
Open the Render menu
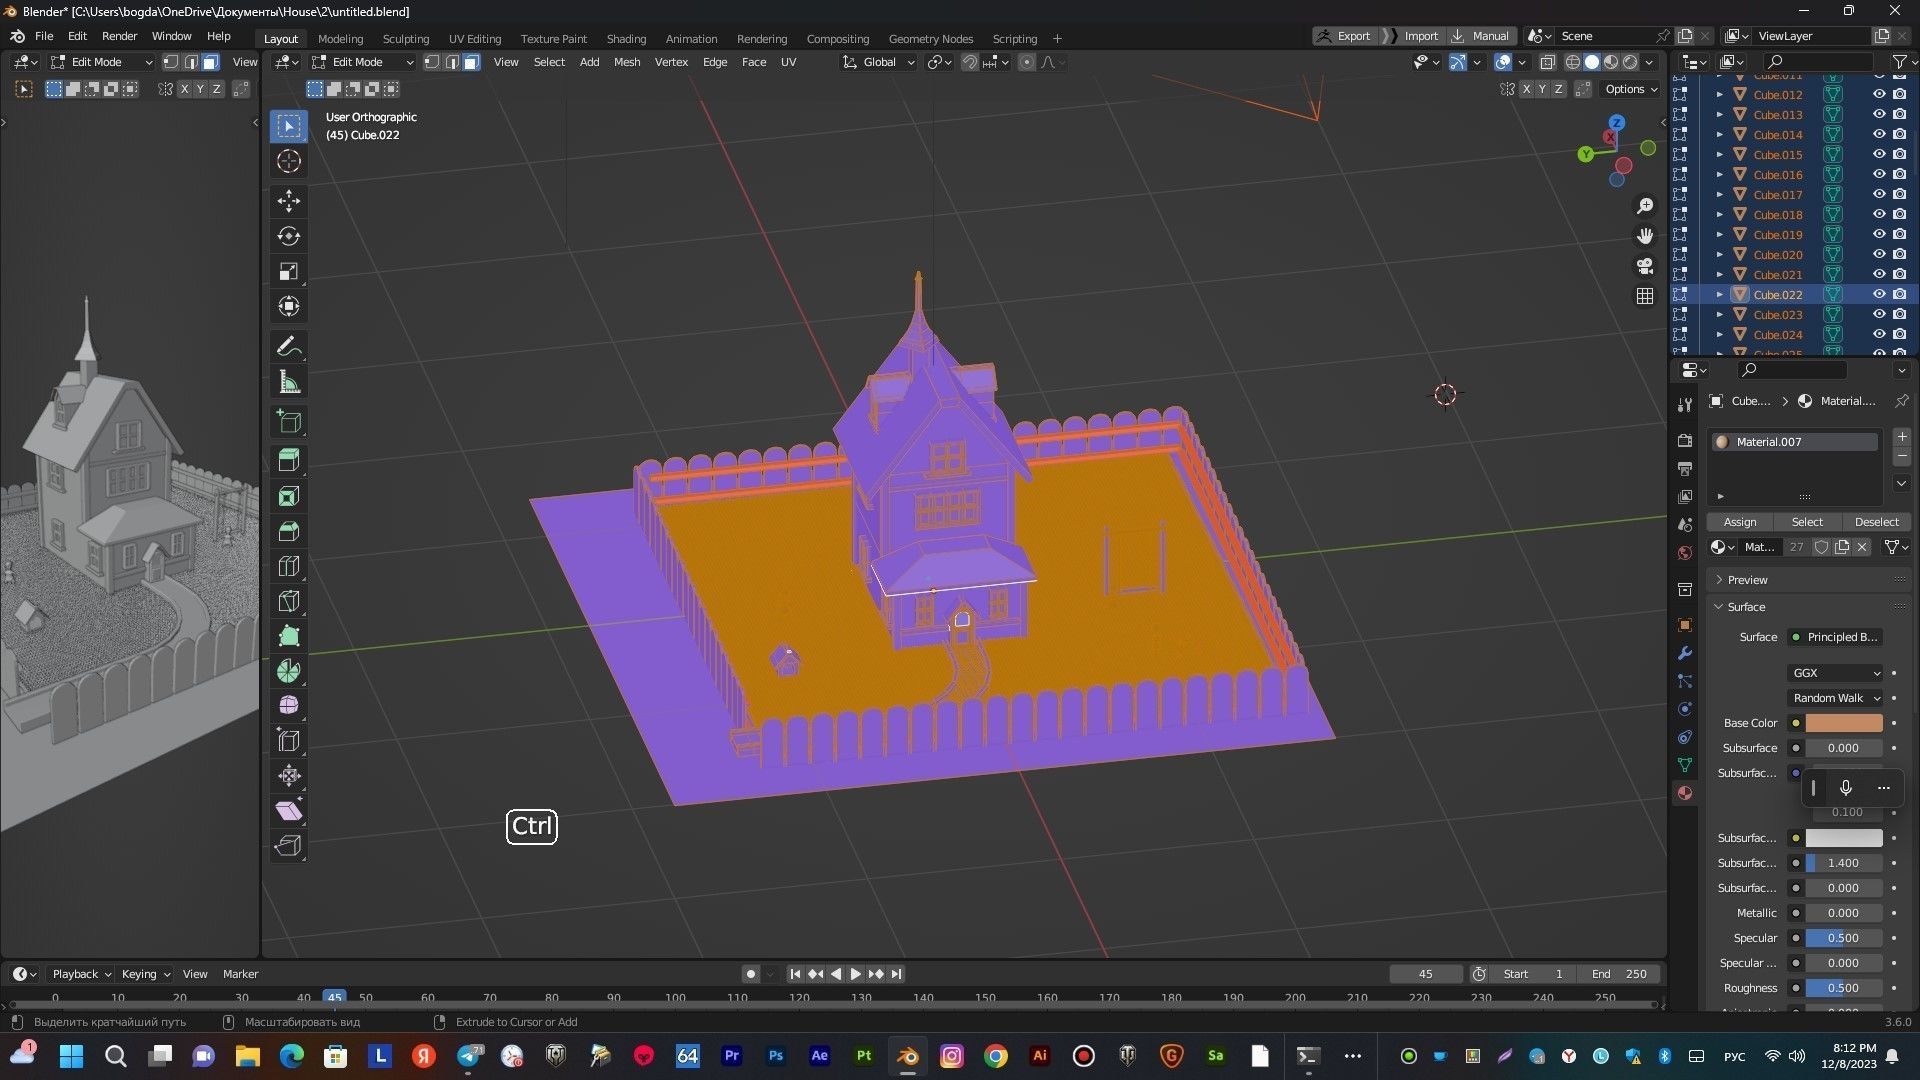pos(119,36)
